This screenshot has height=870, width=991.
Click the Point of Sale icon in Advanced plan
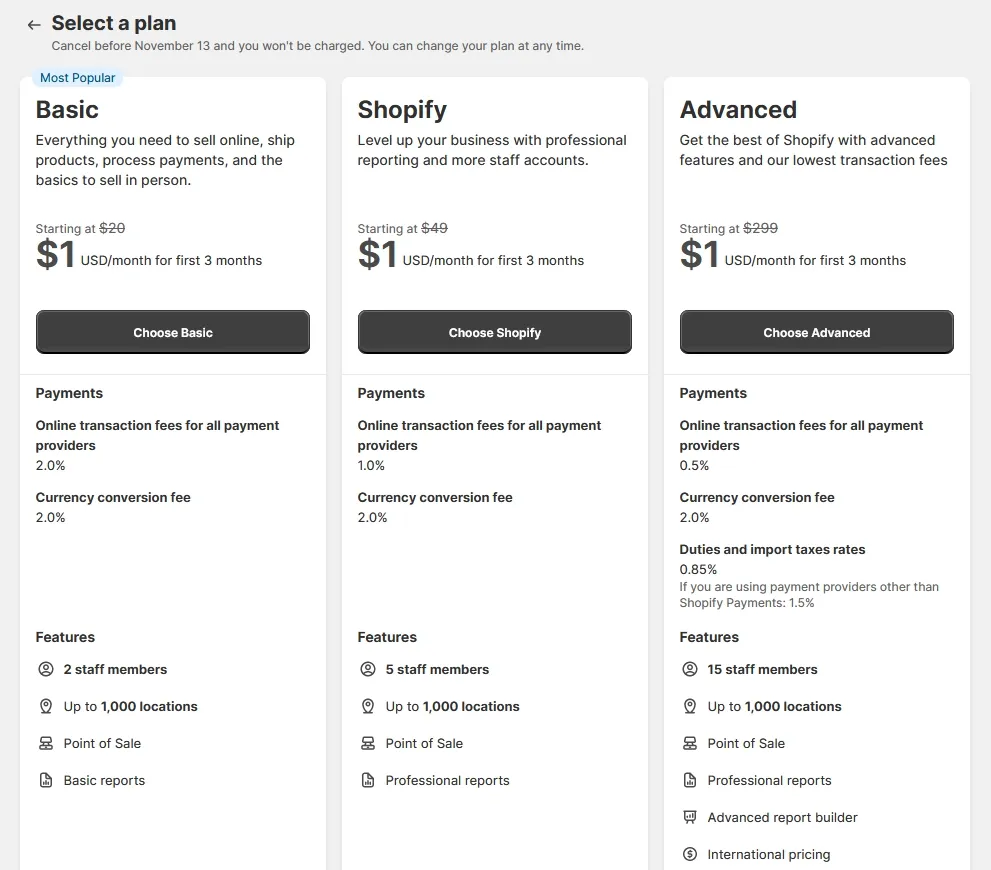coord(690,743)
